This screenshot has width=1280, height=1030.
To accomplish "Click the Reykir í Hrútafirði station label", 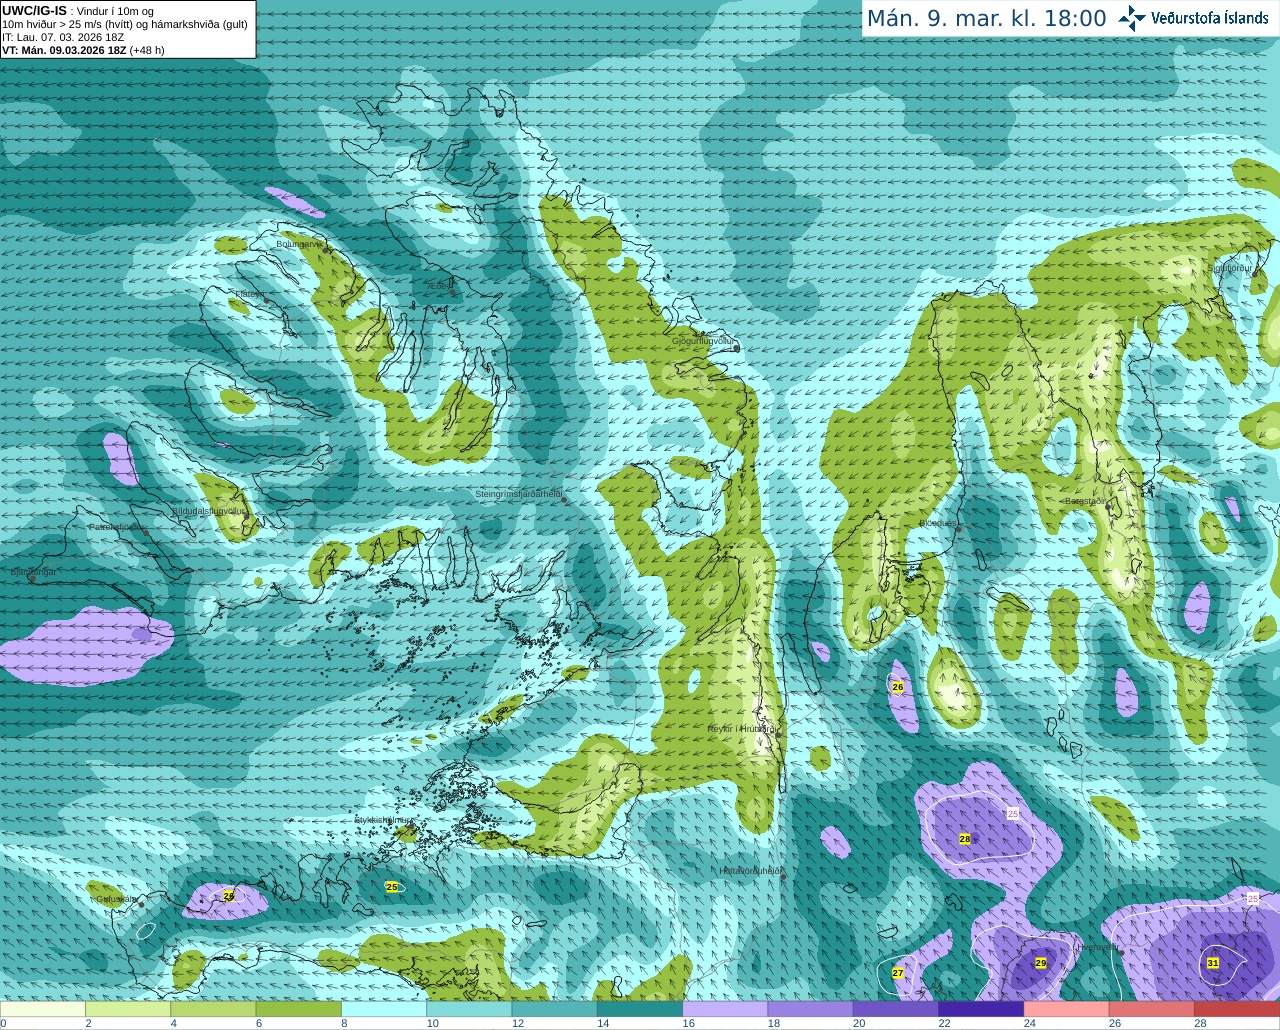I will pos(741,729).
